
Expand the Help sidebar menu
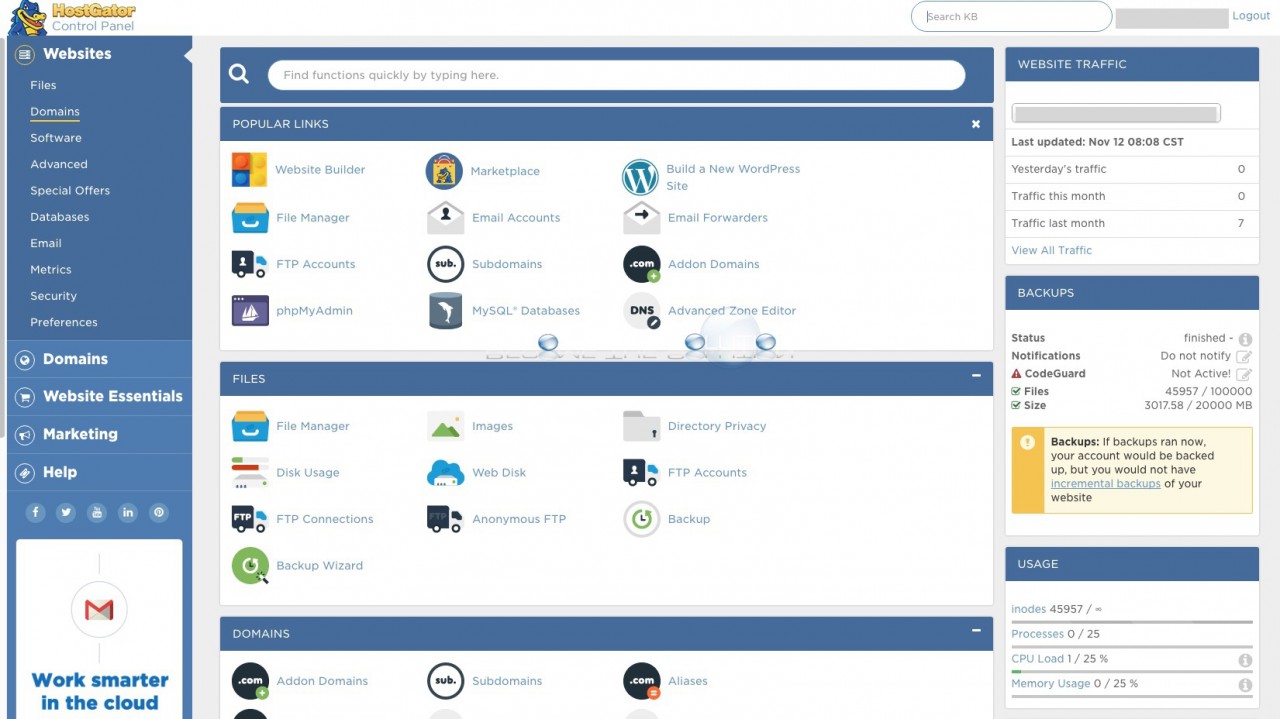pyautogui.click(x=99, y=472)
